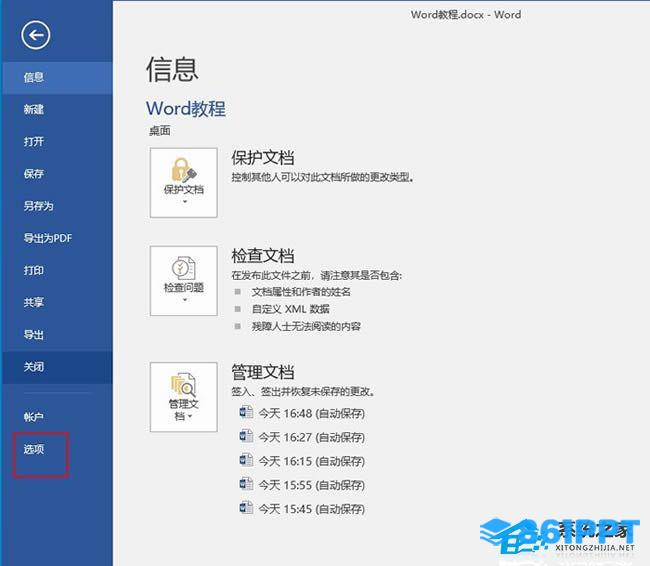Viewport: 650px width, 566px height.
Task: Open 选项 at the sidebar bottom
Action: pyautogui.click(x=57, y=449)
